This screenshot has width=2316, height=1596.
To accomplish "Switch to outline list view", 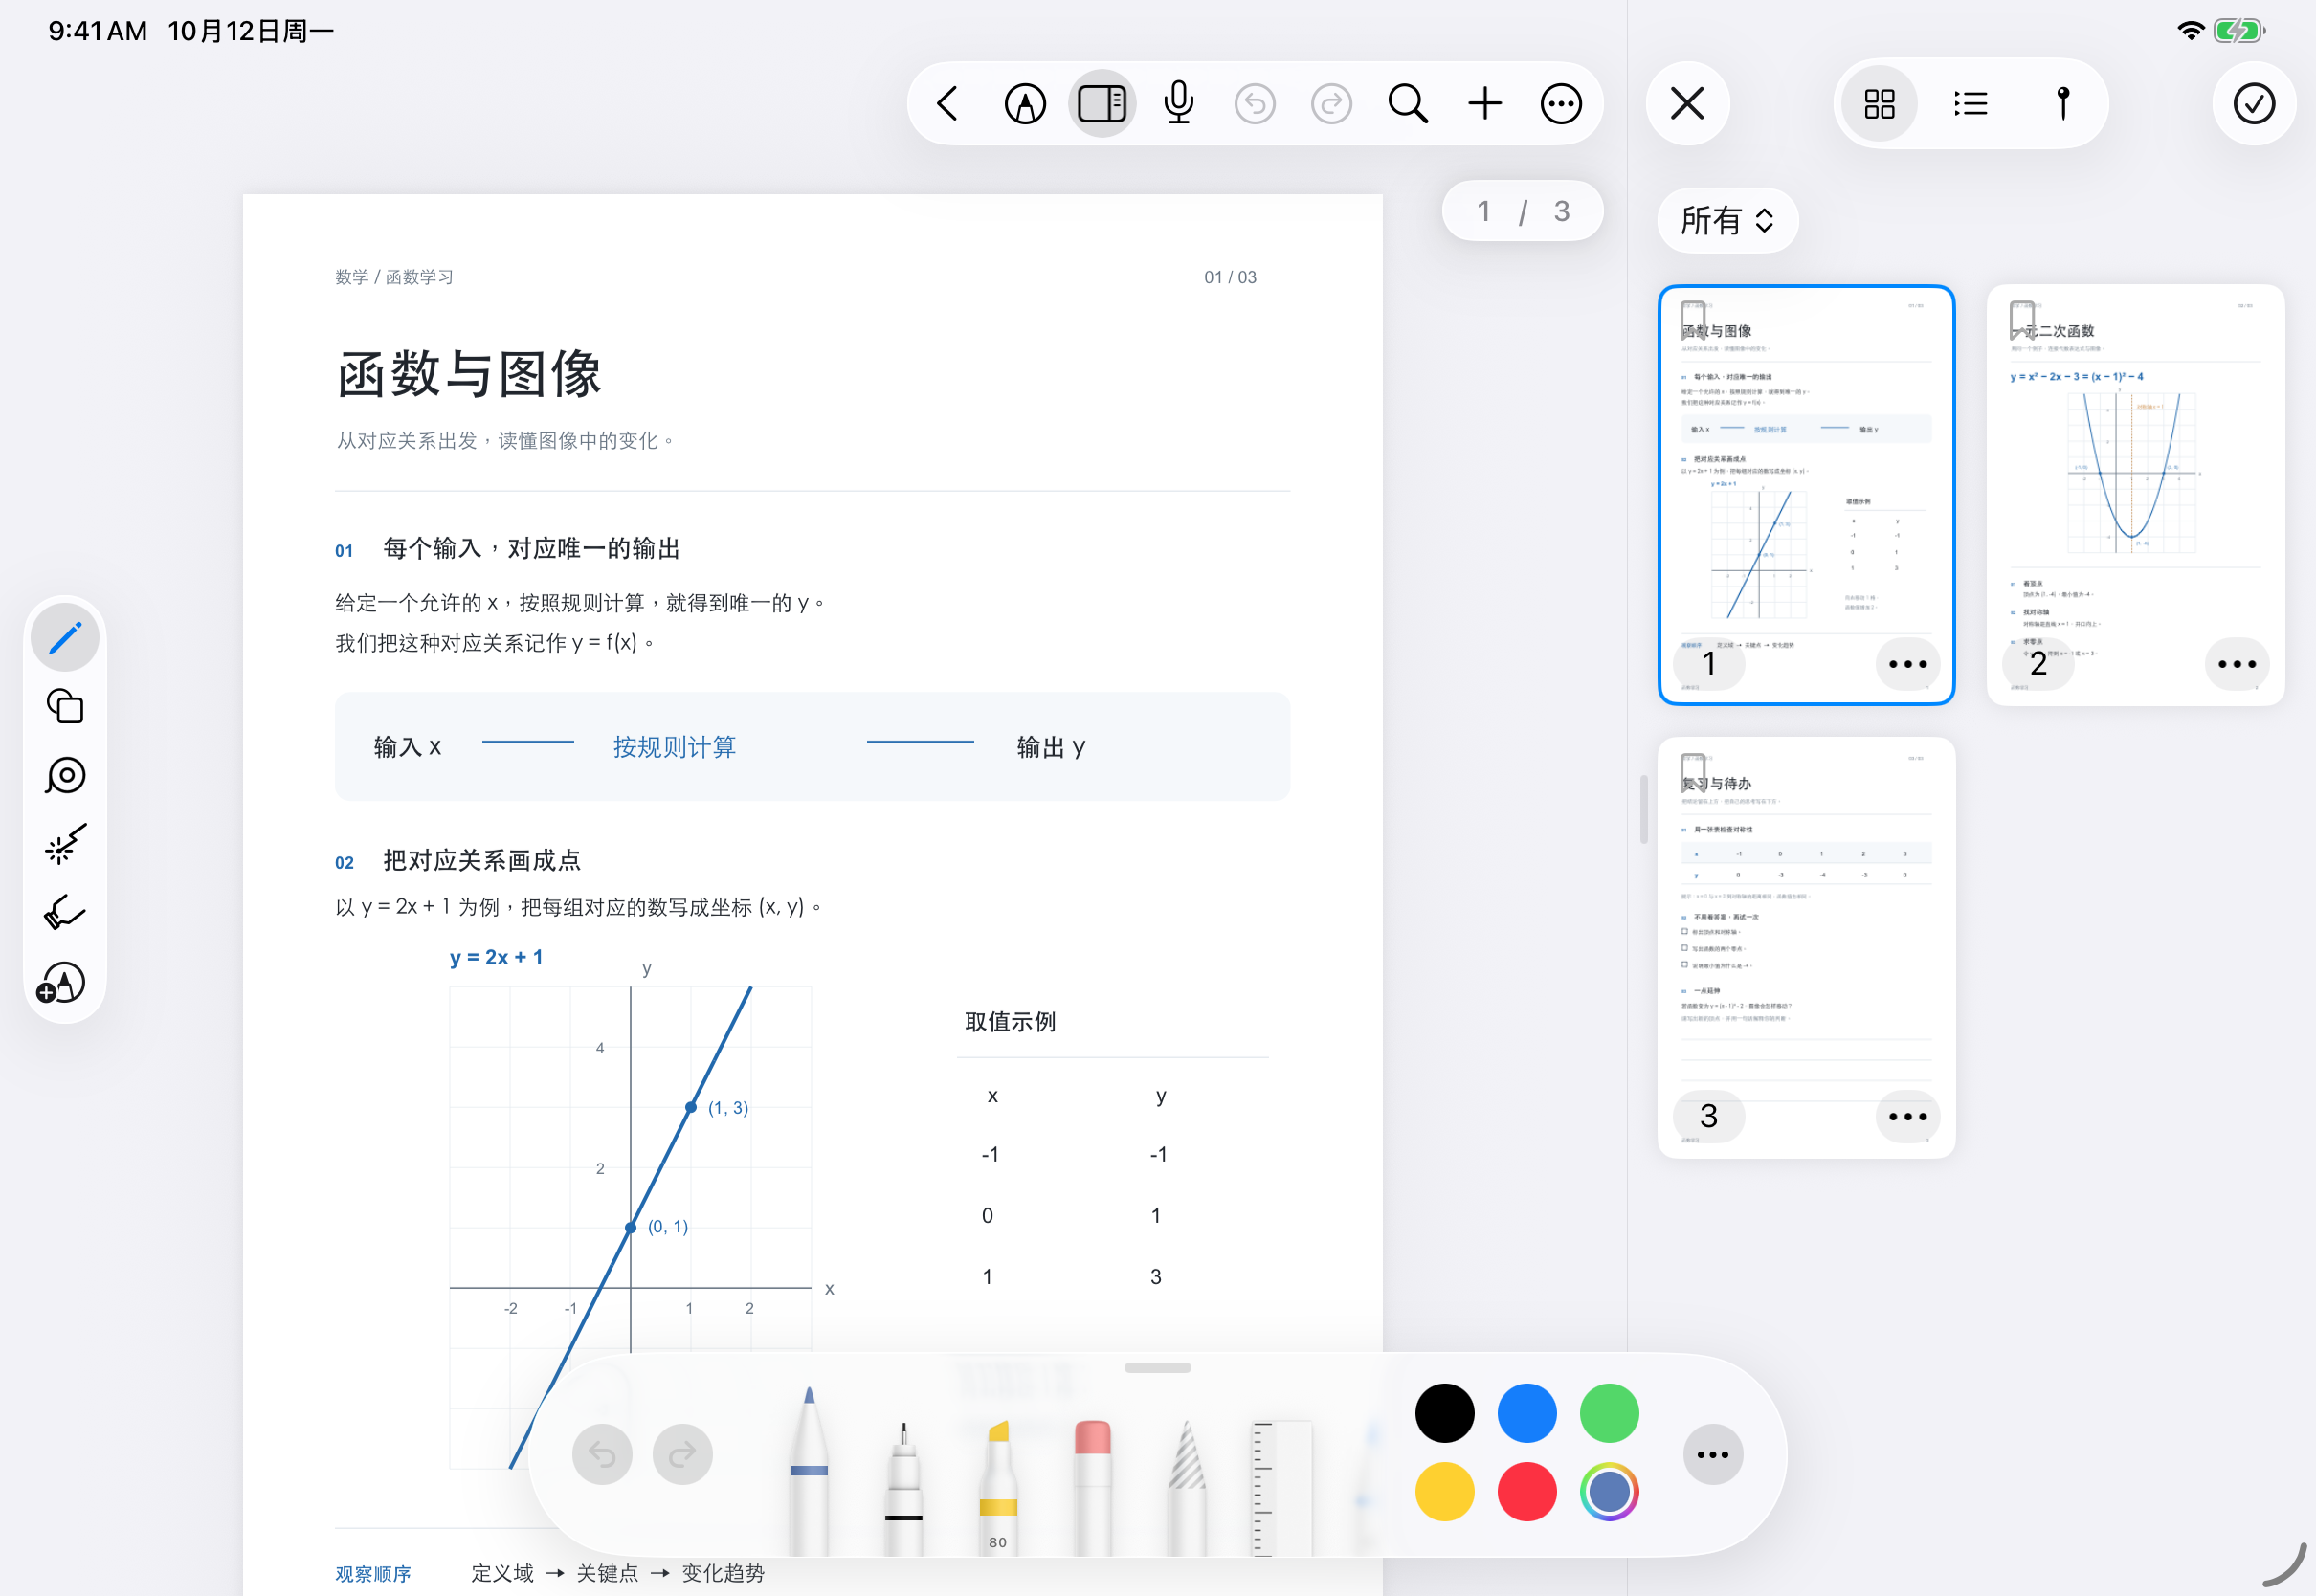I will pos(1971,103).
